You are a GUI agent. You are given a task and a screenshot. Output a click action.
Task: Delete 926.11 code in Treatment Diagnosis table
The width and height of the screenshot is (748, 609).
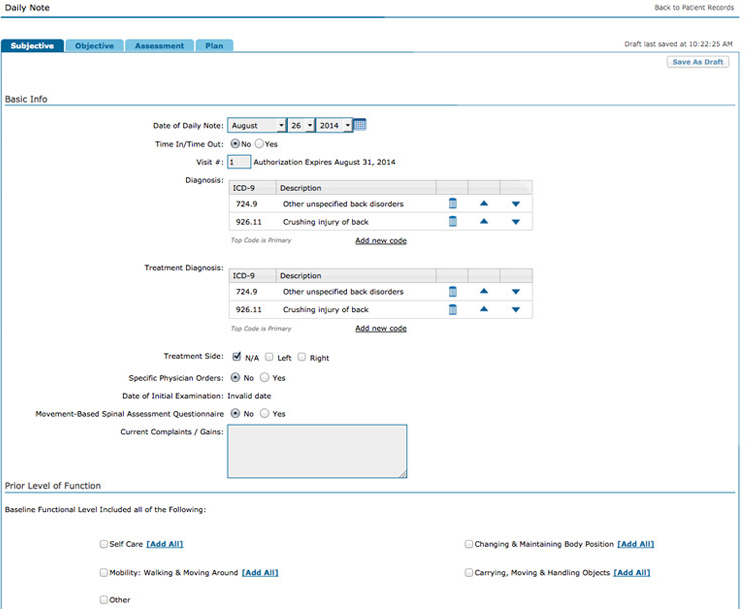[453, 310]
